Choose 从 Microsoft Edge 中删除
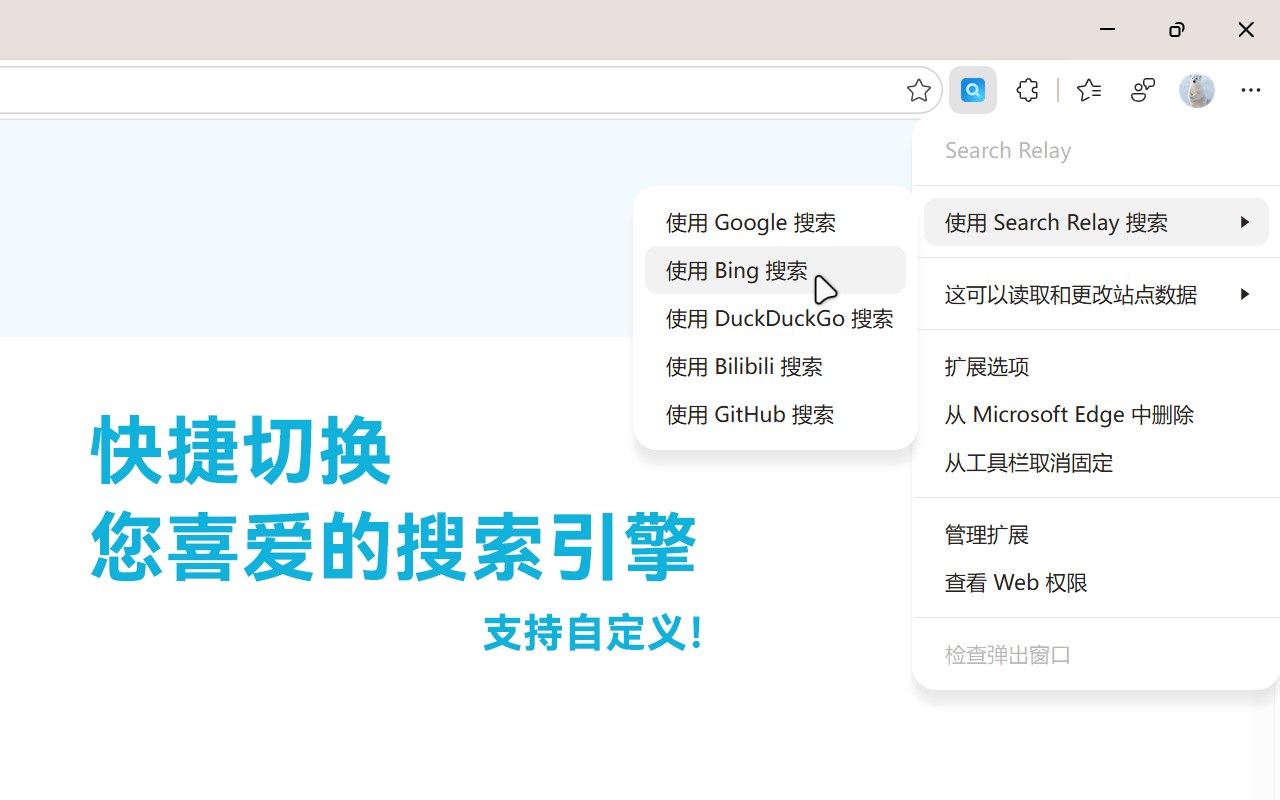This screenshot has height=800, width=1280. [x=1096, y=414]
